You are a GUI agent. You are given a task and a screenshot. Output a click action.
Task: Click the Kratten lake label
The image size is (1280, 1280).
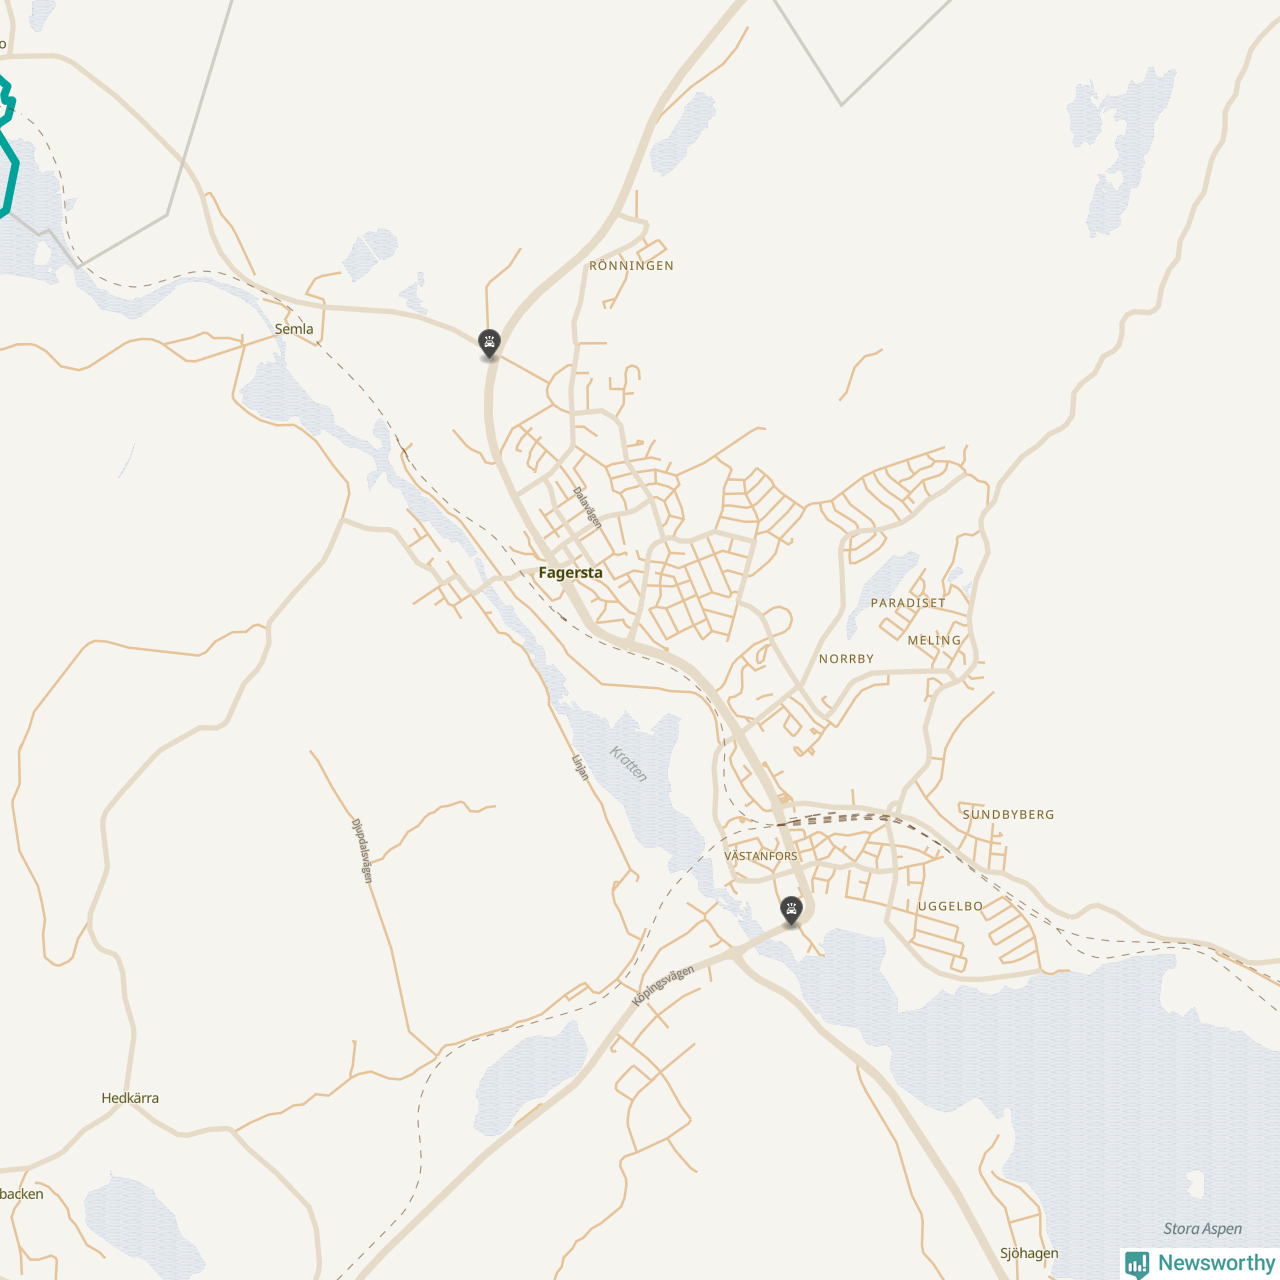[x=629, y=764]
